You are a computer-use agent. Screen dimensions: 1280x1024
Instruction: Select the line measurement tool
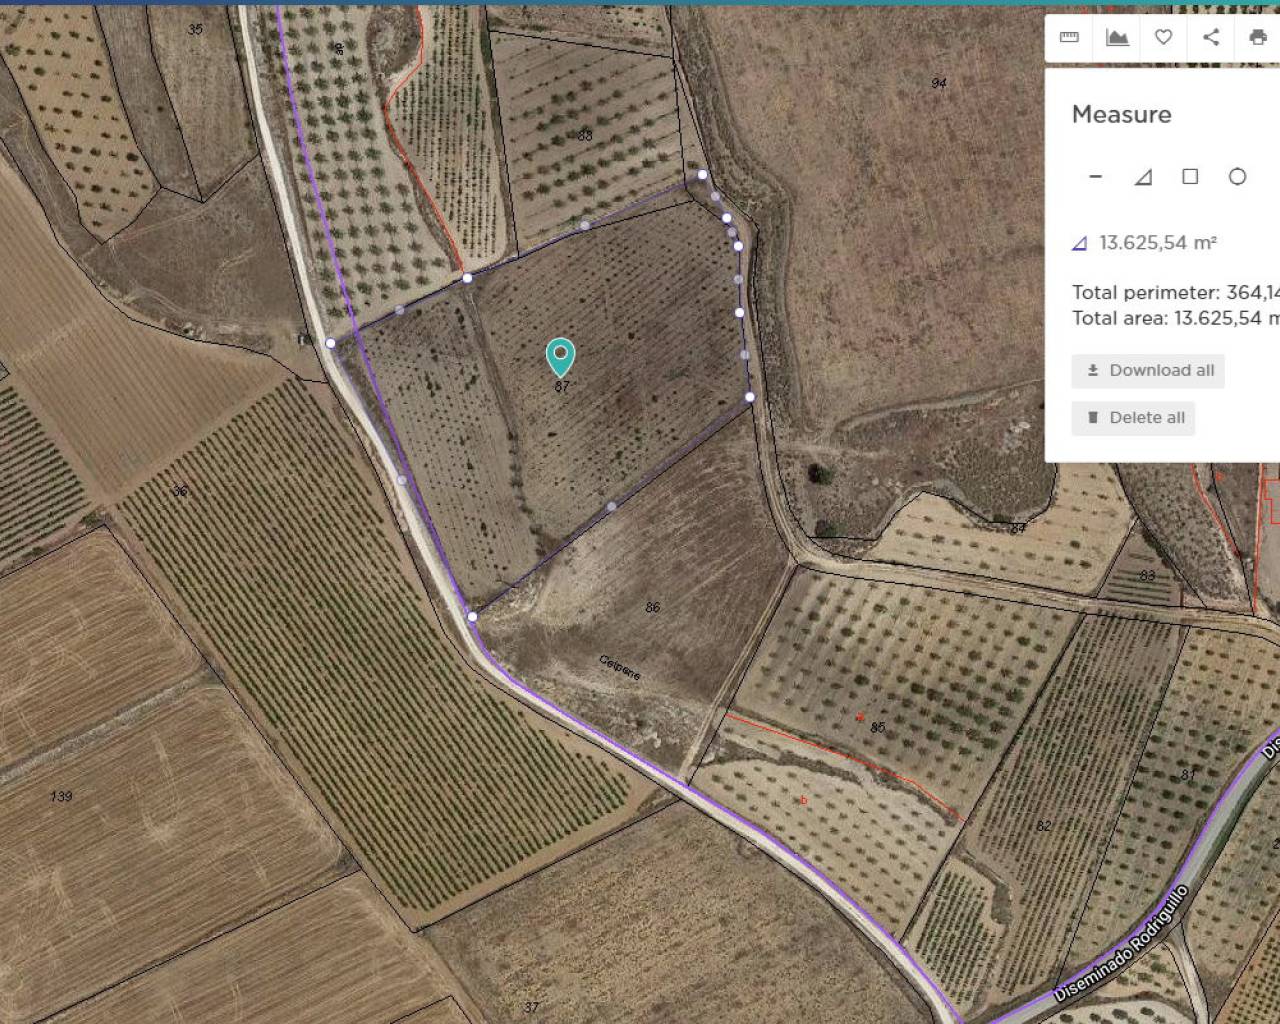[x=1095, y=177]
